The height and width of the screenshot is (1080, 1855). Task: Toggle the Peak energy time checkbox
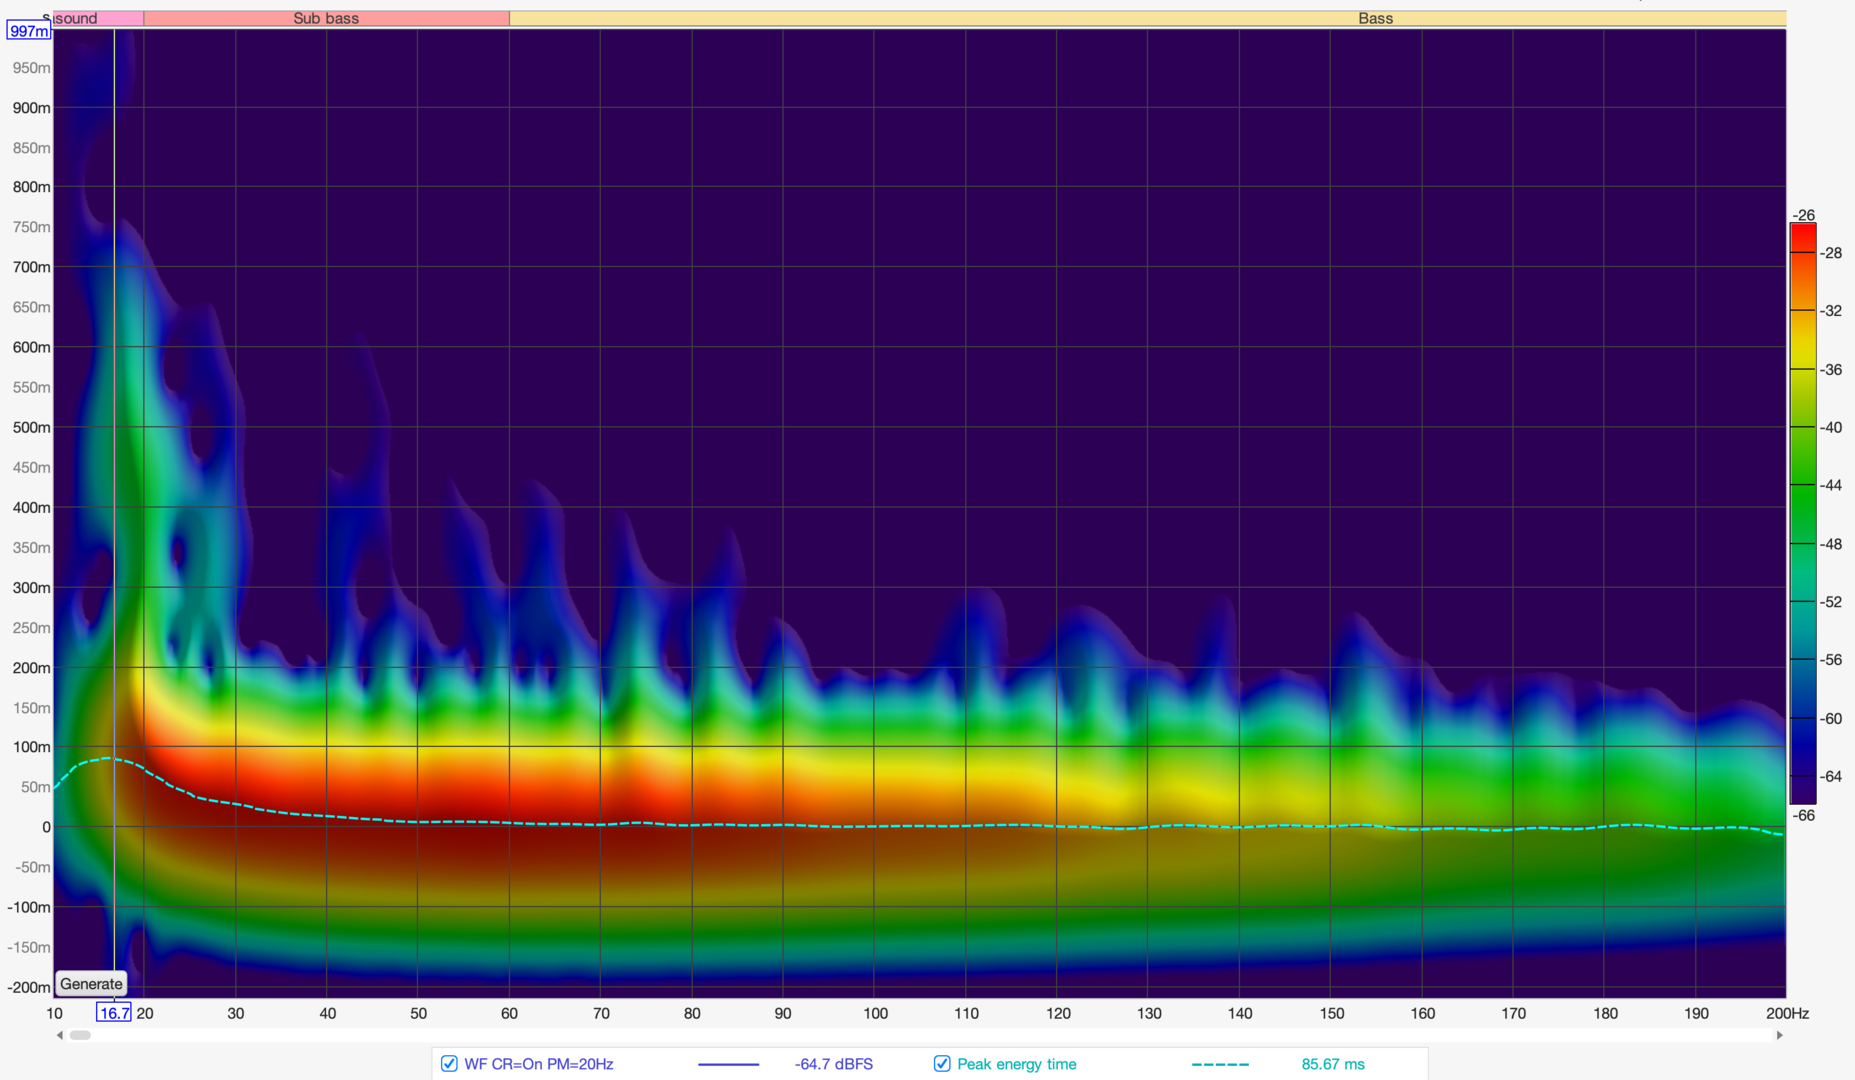(x=942, y=1064)
